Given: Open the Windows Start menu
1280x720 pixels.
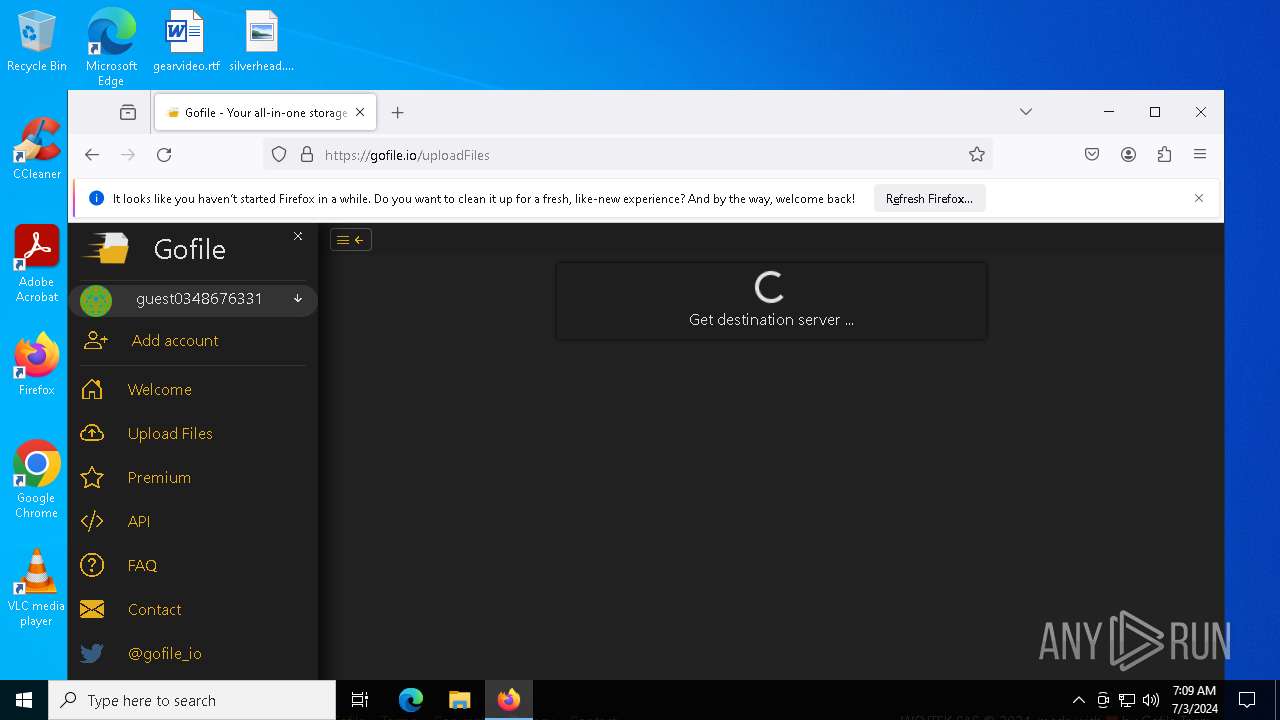Looking at the screenshot, I should (24, 700).
